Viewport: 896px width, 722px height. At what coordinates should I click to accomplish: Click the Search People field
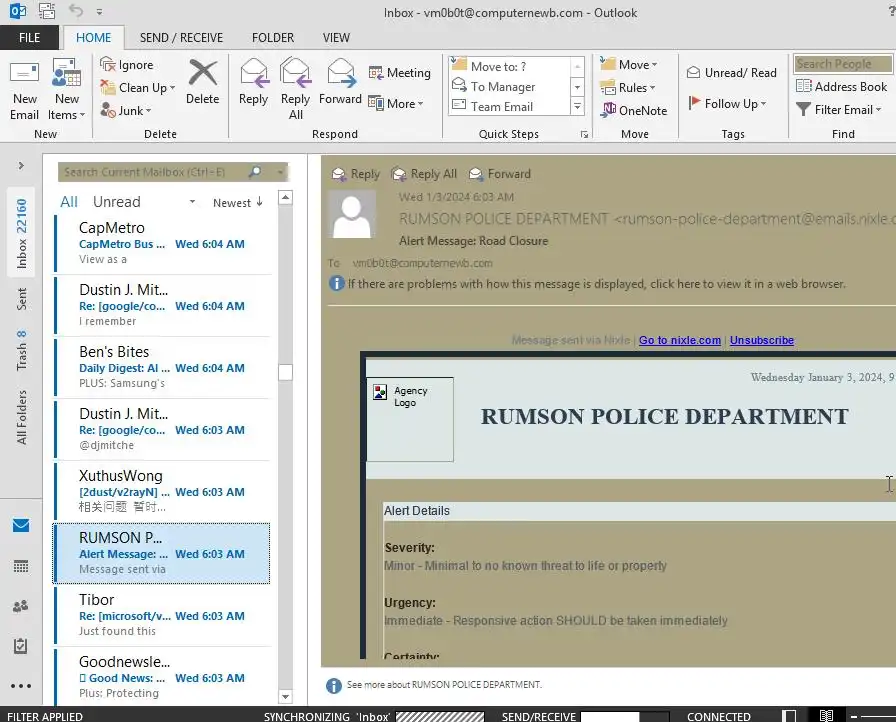[x=843, y=64]
